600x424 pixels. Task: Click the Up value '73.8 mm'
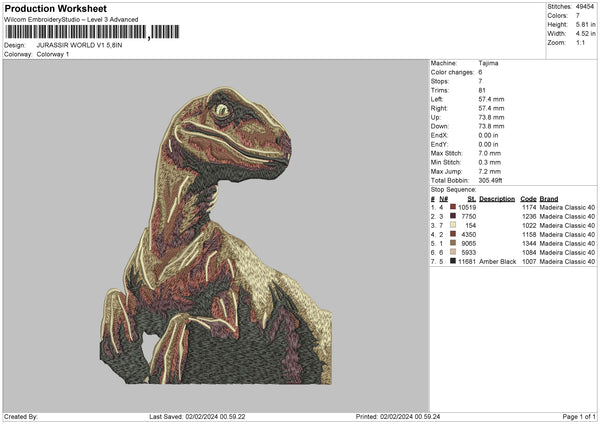[x=491, y=117]
